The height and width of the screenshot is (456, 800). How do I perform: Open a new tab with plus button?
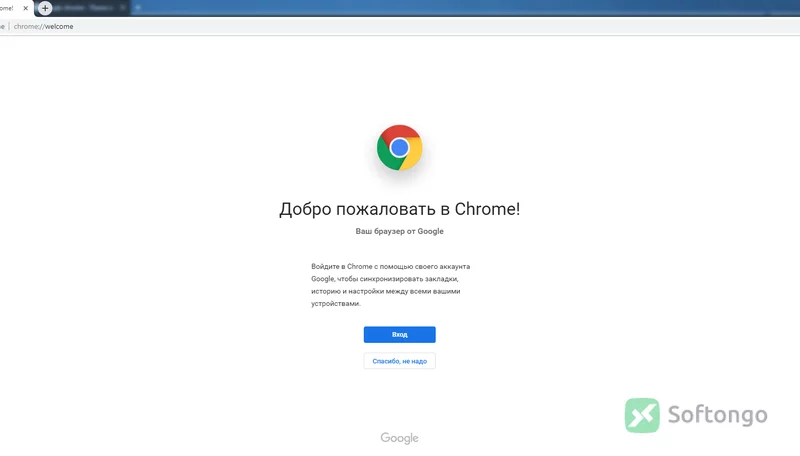(45, 8)
